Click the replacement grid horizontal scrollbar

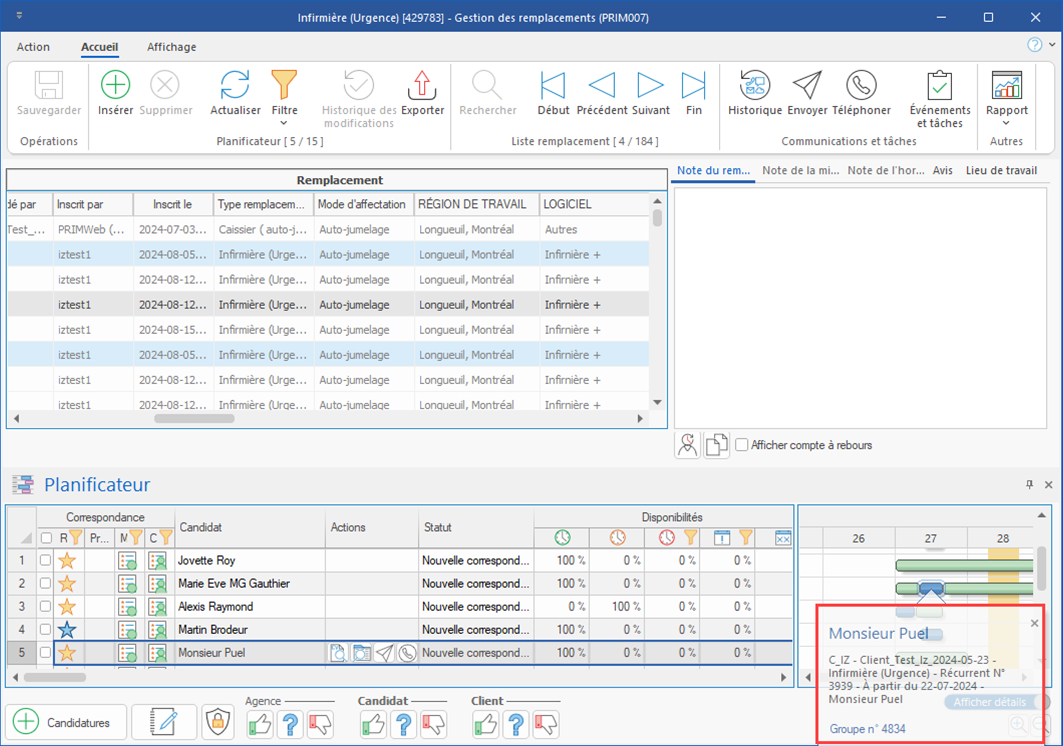coord(194,419)
